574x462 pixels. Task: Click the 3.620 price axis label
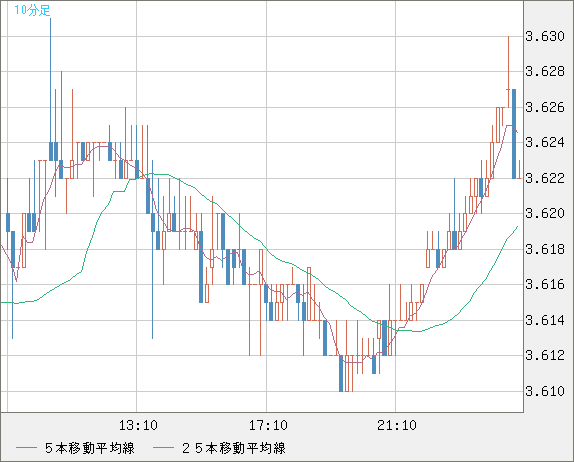[x=545, y=213]
